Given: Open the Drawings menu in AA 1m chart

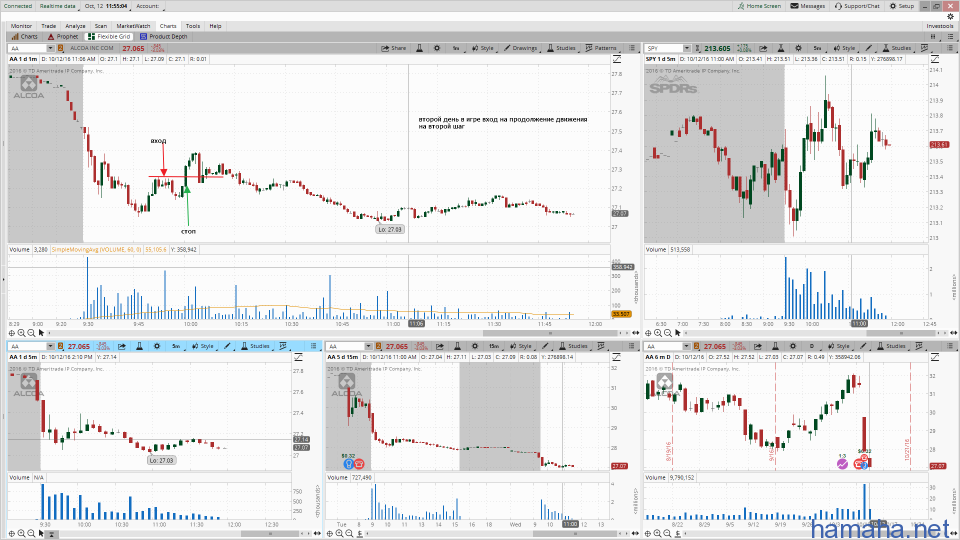Looking at the screenshot, I should [520, 48].
